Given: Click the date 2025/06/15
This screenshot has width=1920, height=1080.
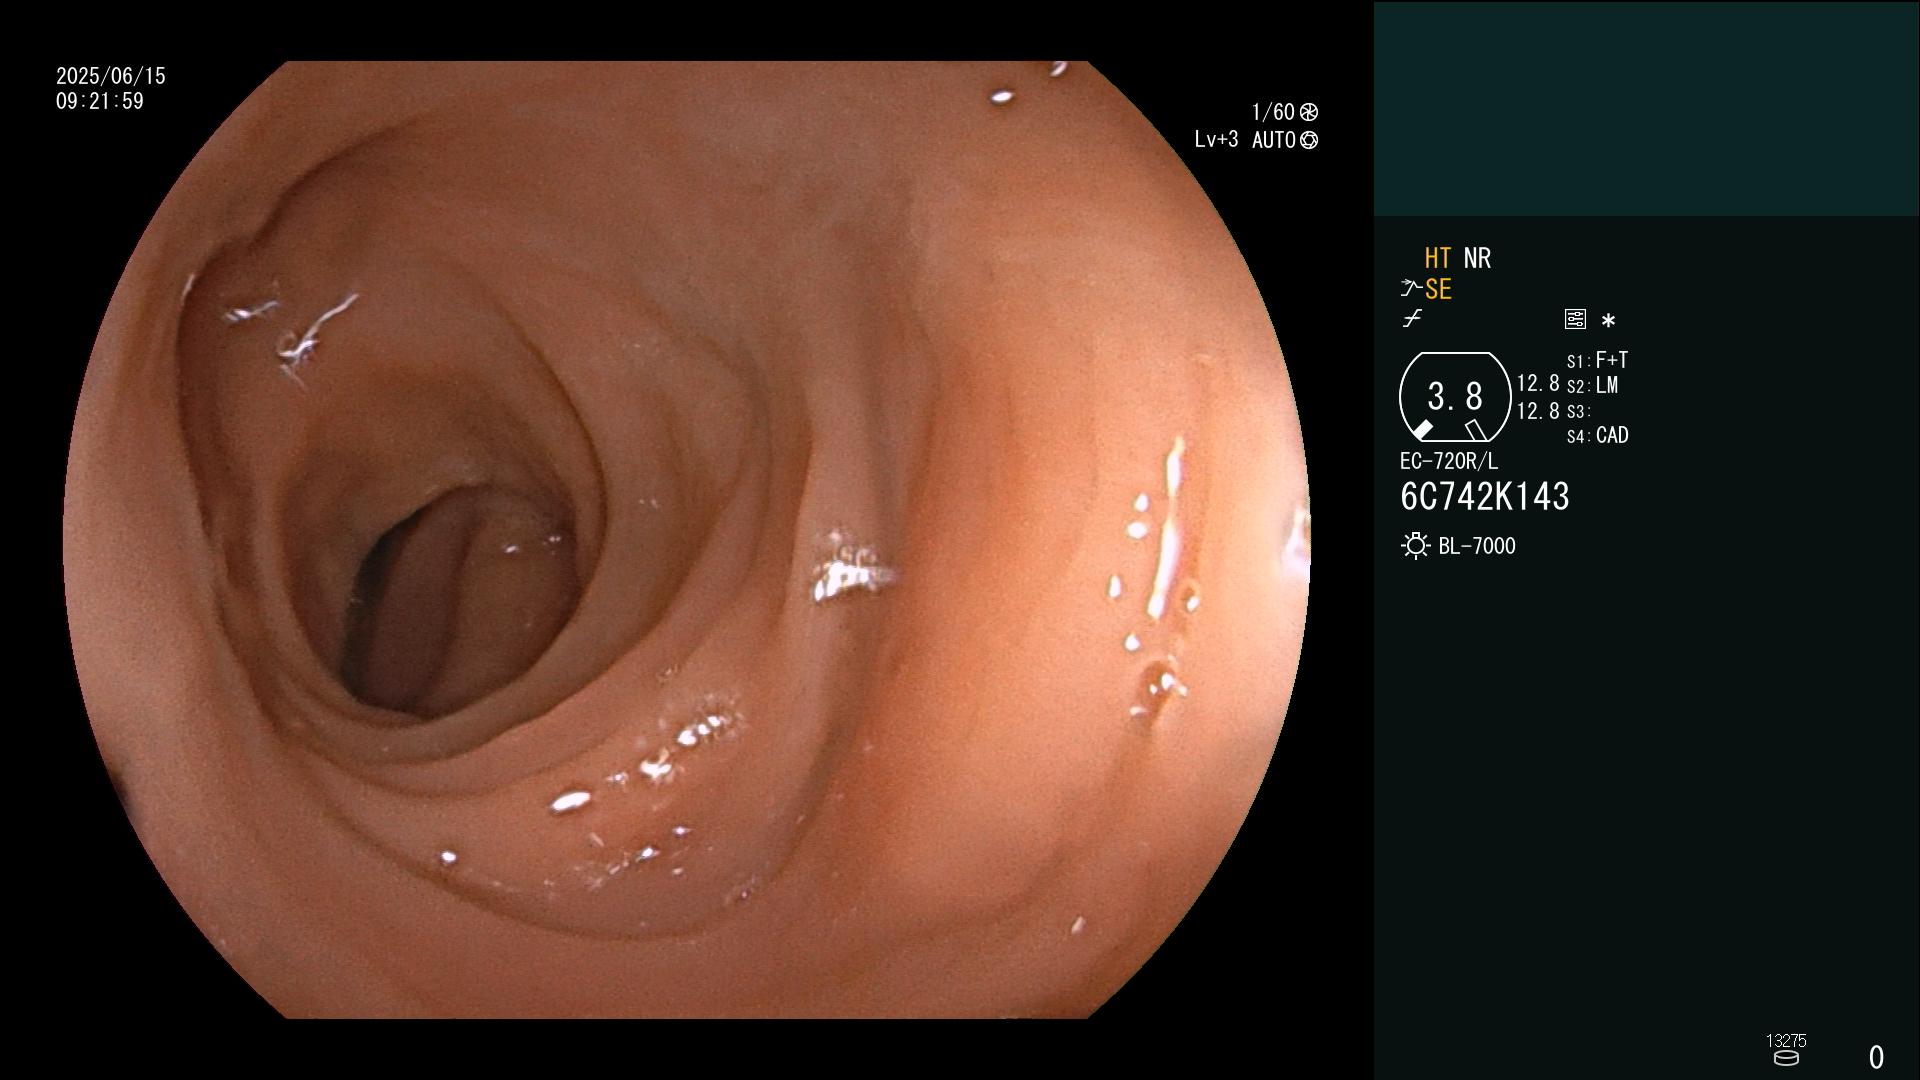Looking at the screenshot, I should click(111, 76).
